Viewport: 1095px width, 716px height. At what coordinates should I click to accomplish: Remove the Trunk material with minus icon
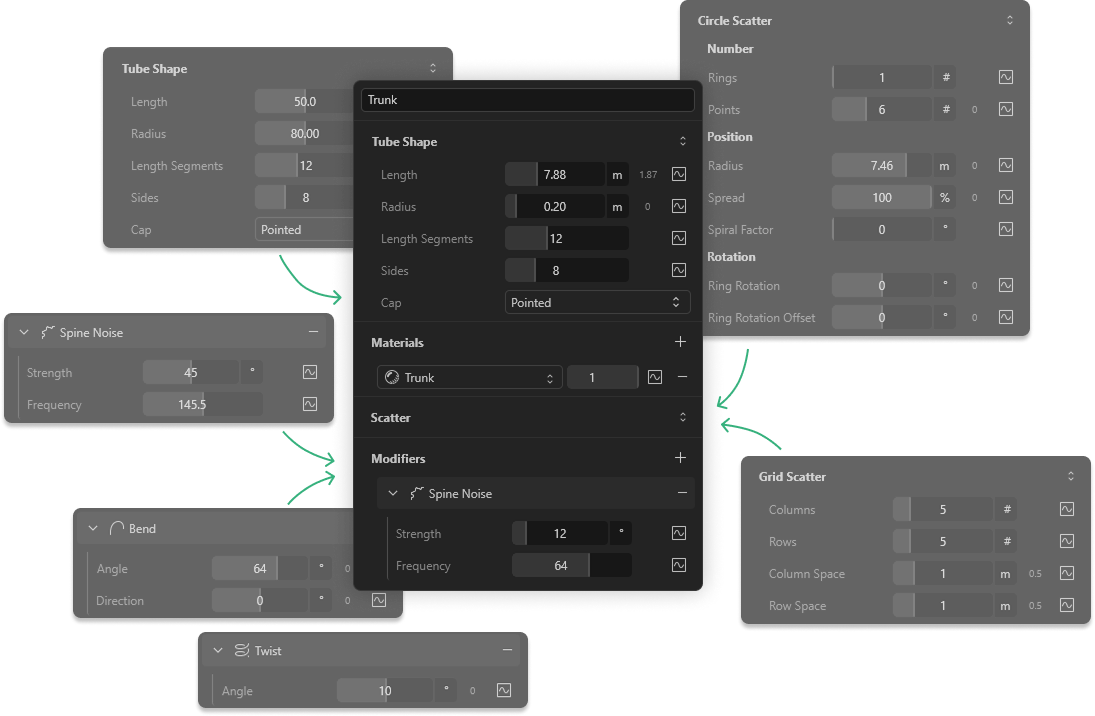point(682,378)
